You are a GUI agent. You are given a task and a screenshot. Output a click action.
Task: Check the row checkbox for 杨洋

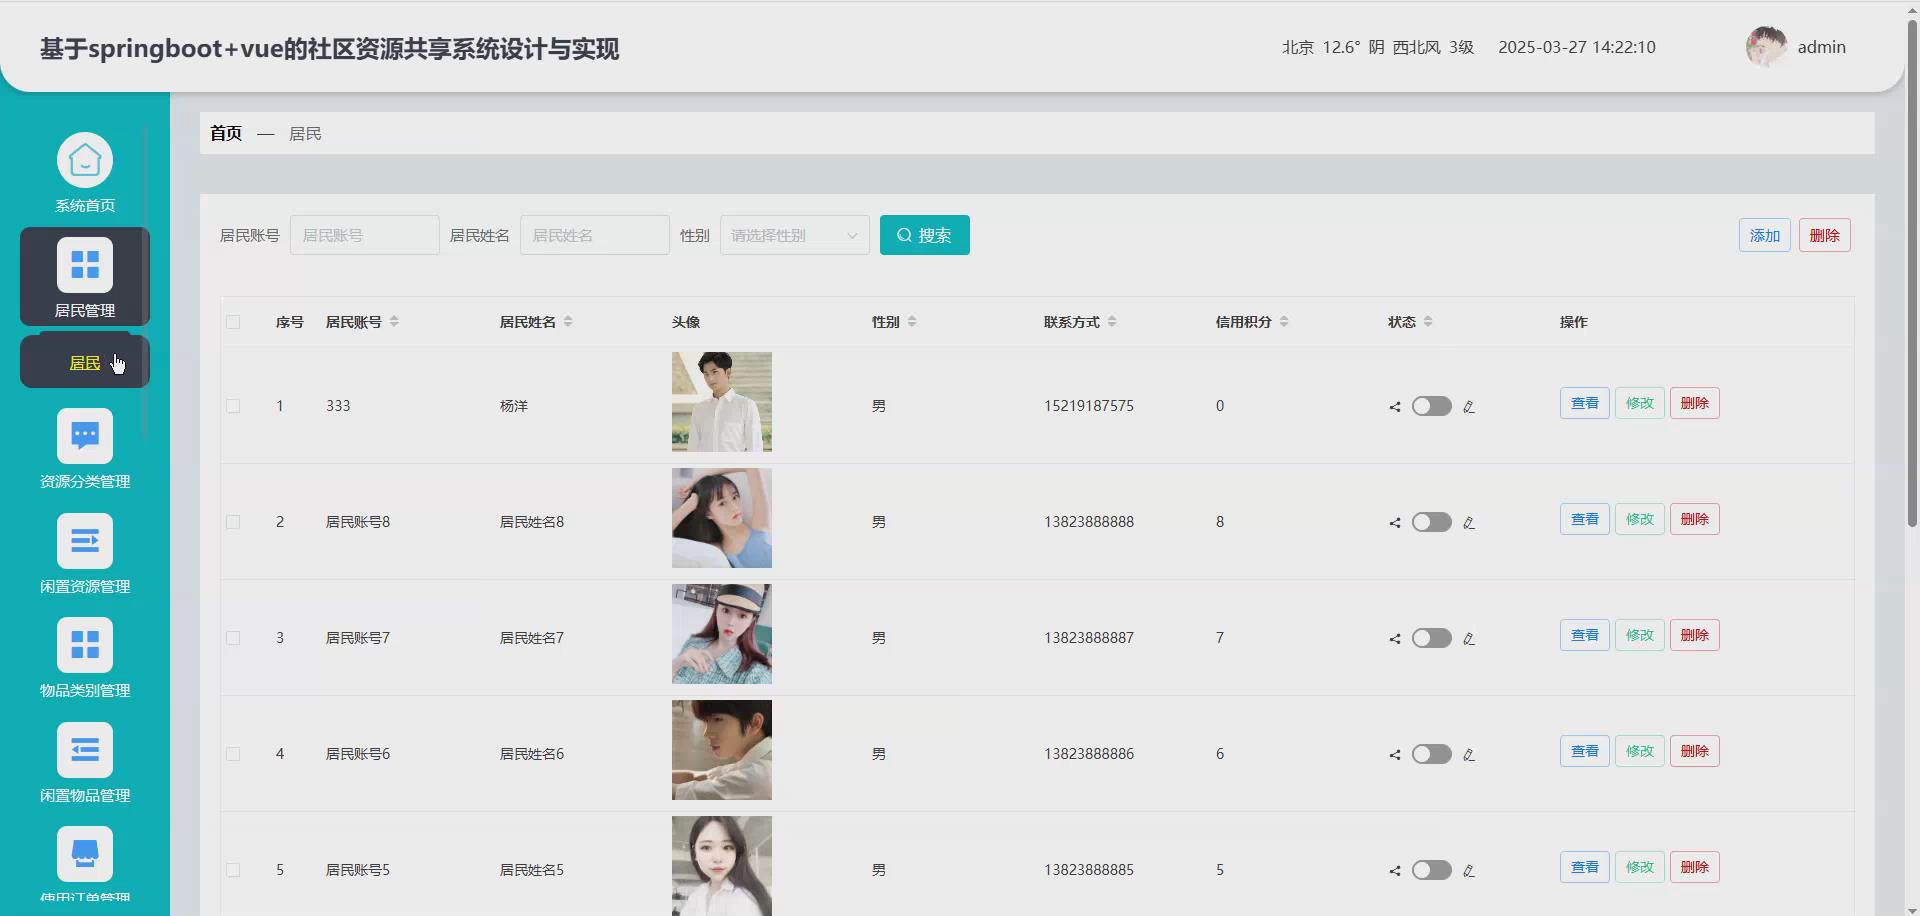tap(233, 406)
